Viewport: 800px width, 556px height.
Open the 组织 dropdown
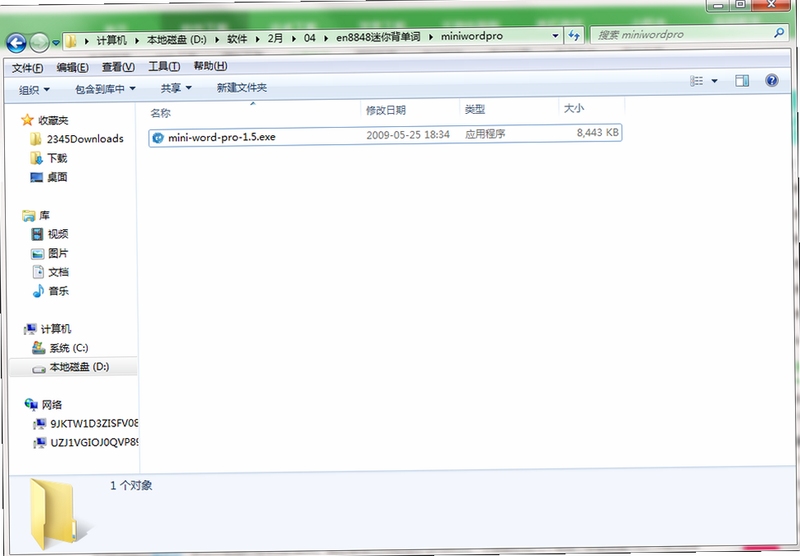point(34,90)
